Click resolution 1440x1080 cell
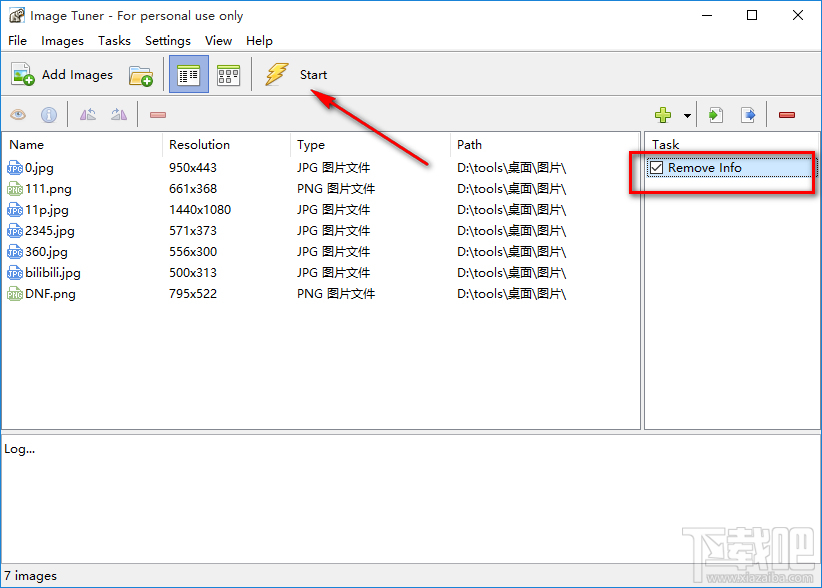This screenshot has height=588, width=822. tap(200, 210)
